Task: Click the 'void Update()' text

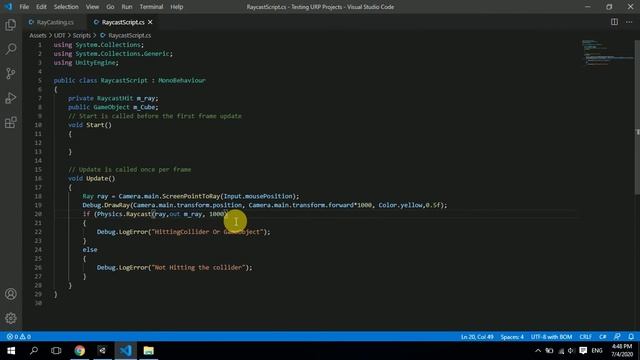Action: pyautogui.click(x=92, y=178)
